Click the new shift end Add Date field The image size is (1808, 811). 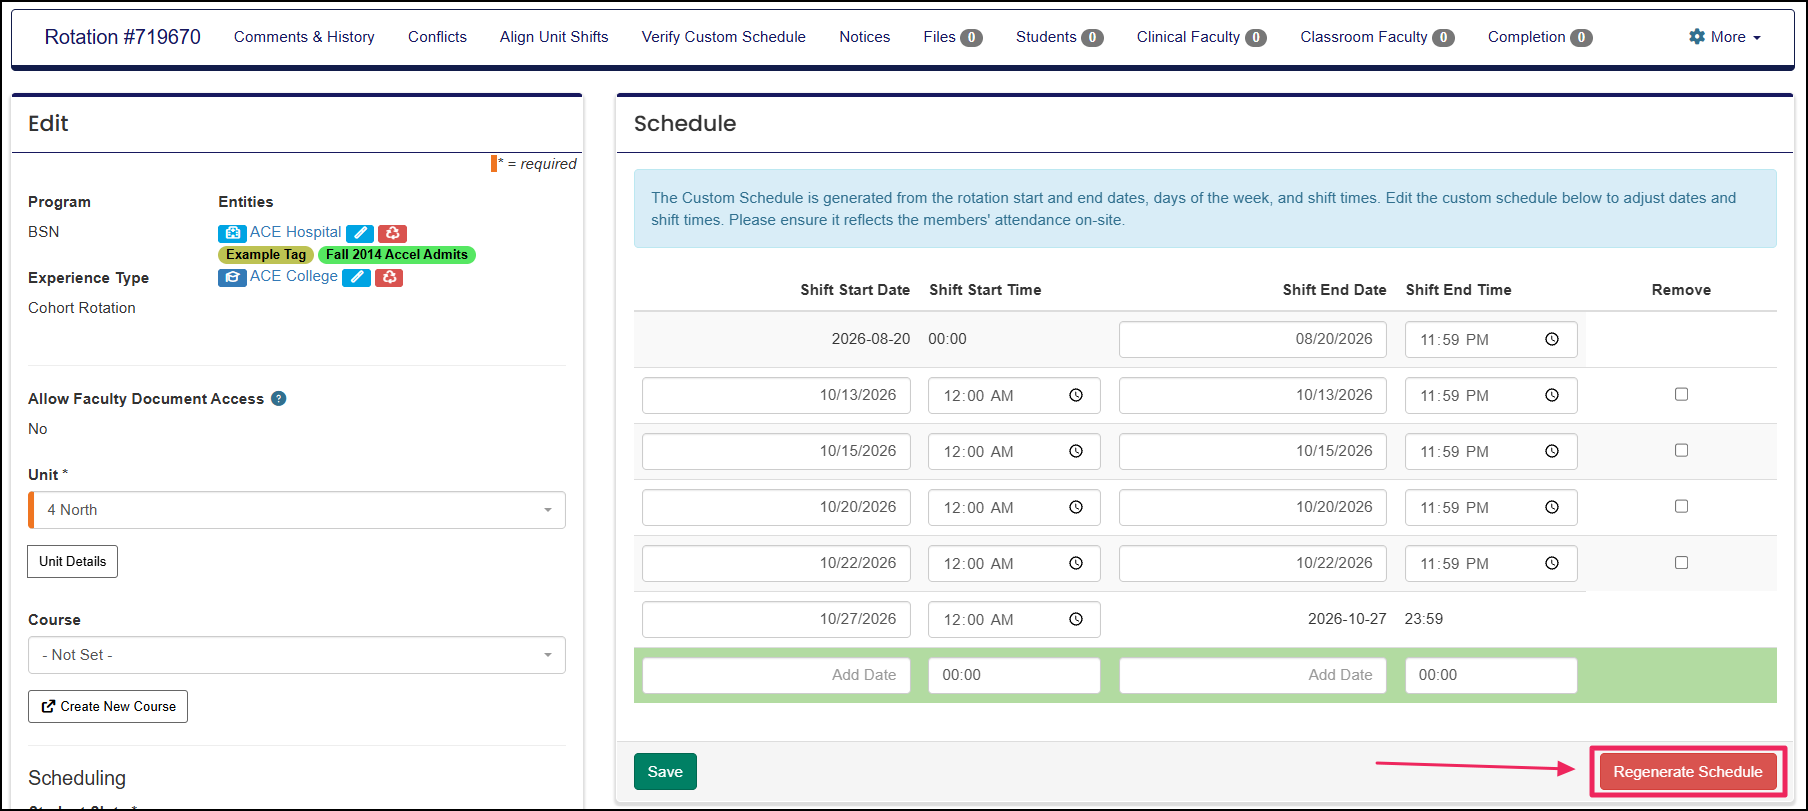(1253, 675)
